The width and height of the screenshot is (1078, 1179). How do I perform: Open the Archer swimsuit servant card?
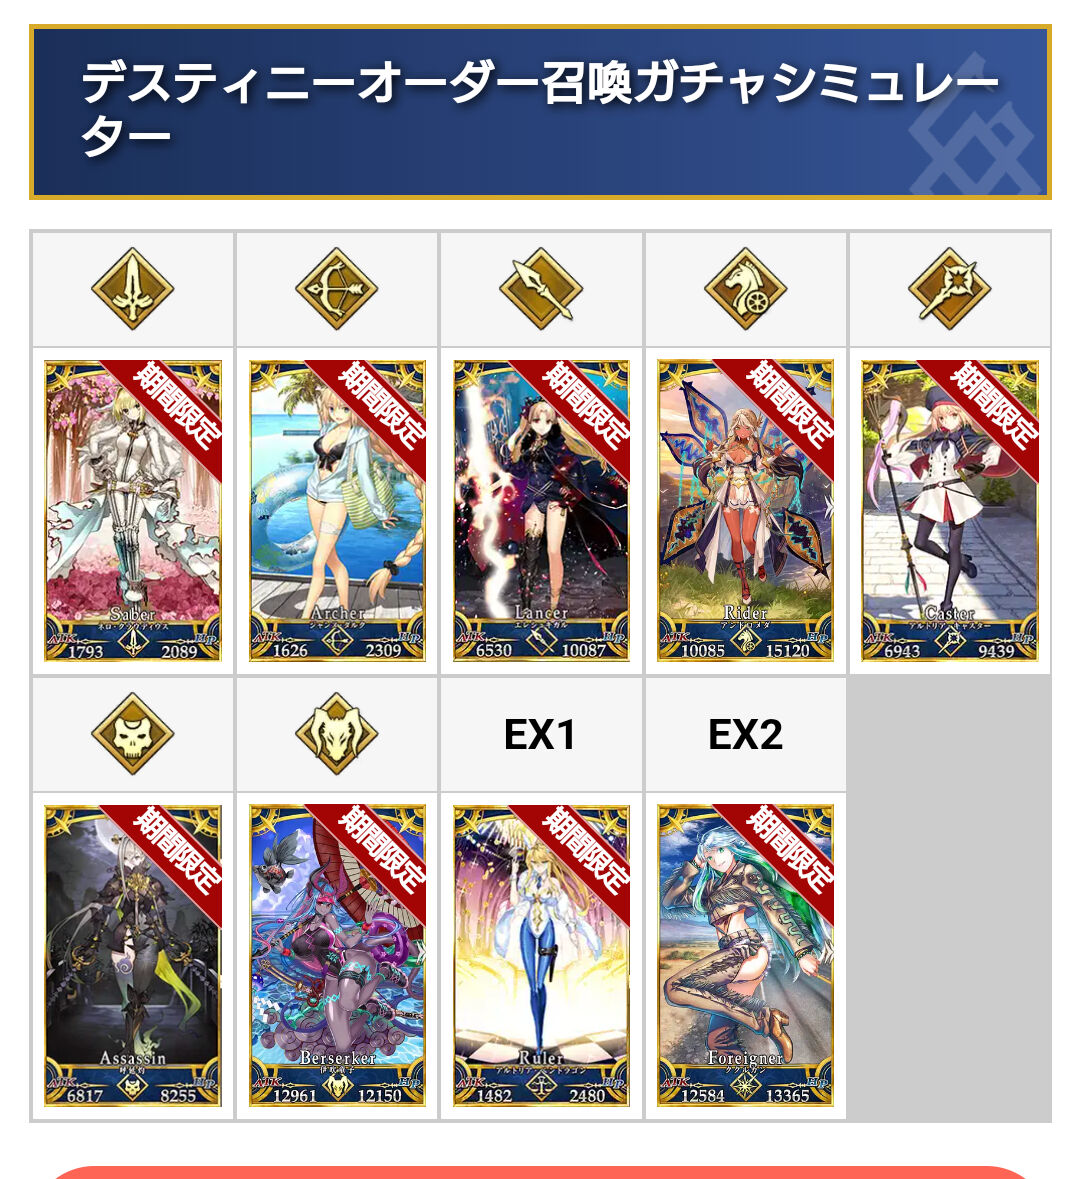(x=337, y=511)
